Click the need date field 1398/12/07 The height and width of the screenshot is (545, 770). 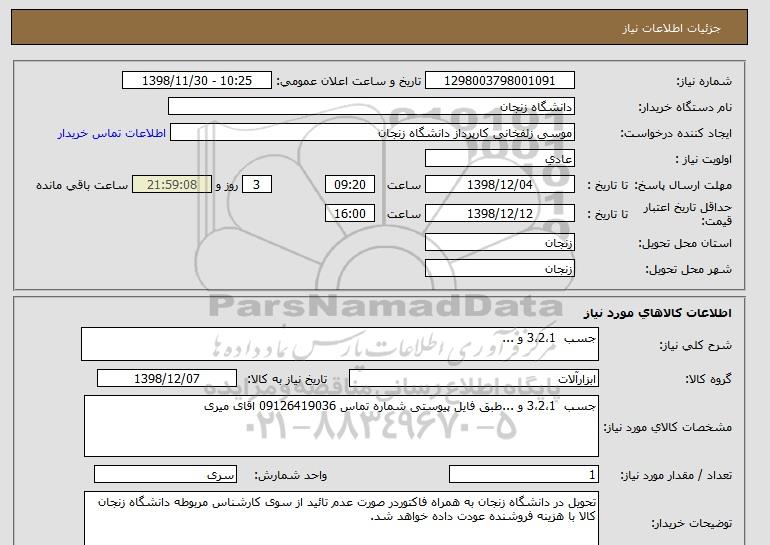[167, 379]
